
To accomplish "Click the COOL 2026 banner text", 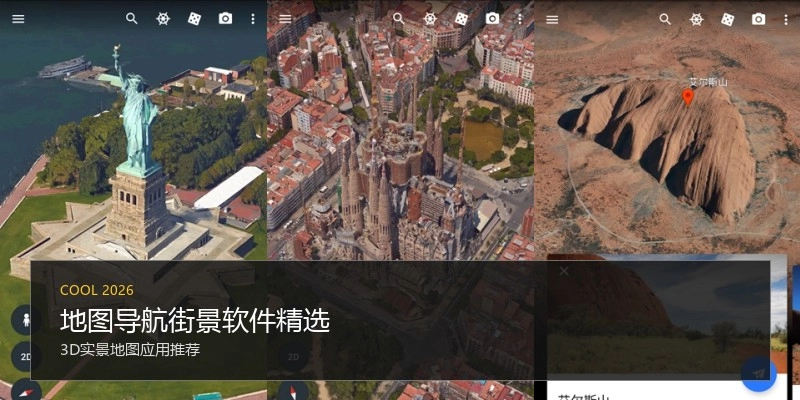I will 97,290.
